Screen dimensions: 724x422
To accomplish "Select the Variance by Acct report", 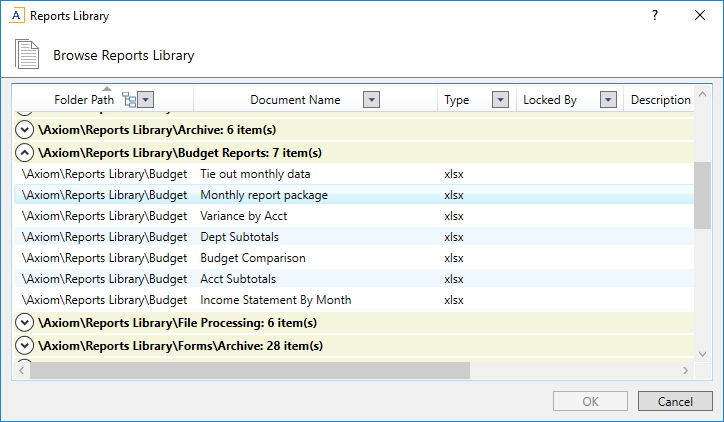I will pos(244,216).
